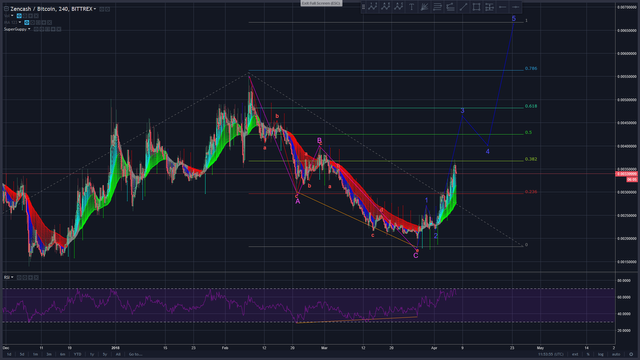Select the magenta wave label B
640x360 pixels.
tap(319, 140)
